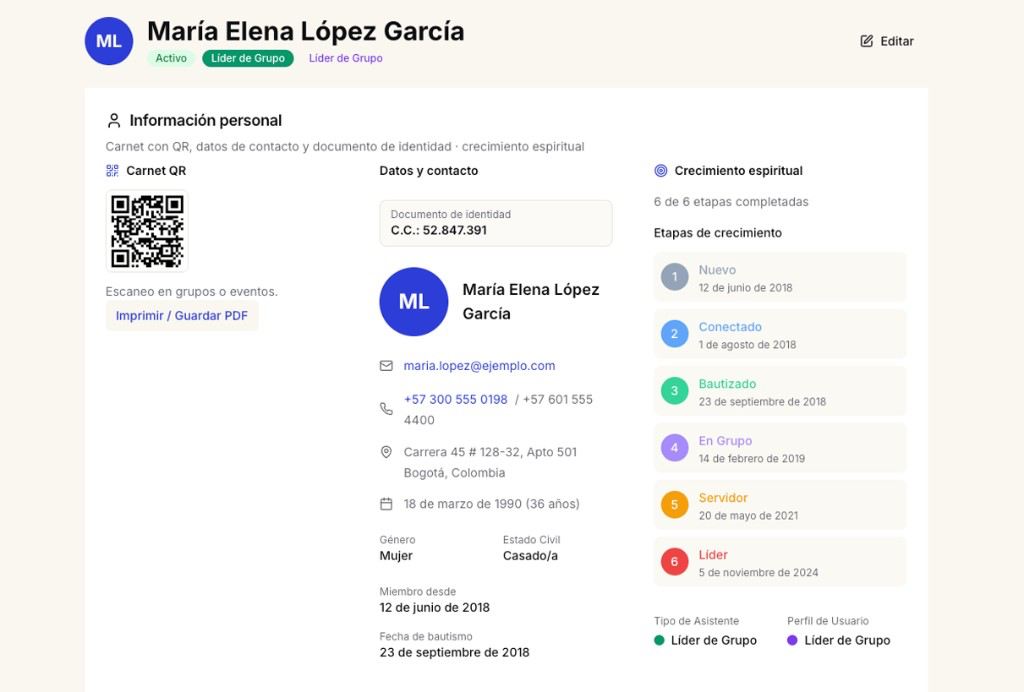
Task: Click the C.C.: 52.847.391 value
Action: [x=439, y=230]
